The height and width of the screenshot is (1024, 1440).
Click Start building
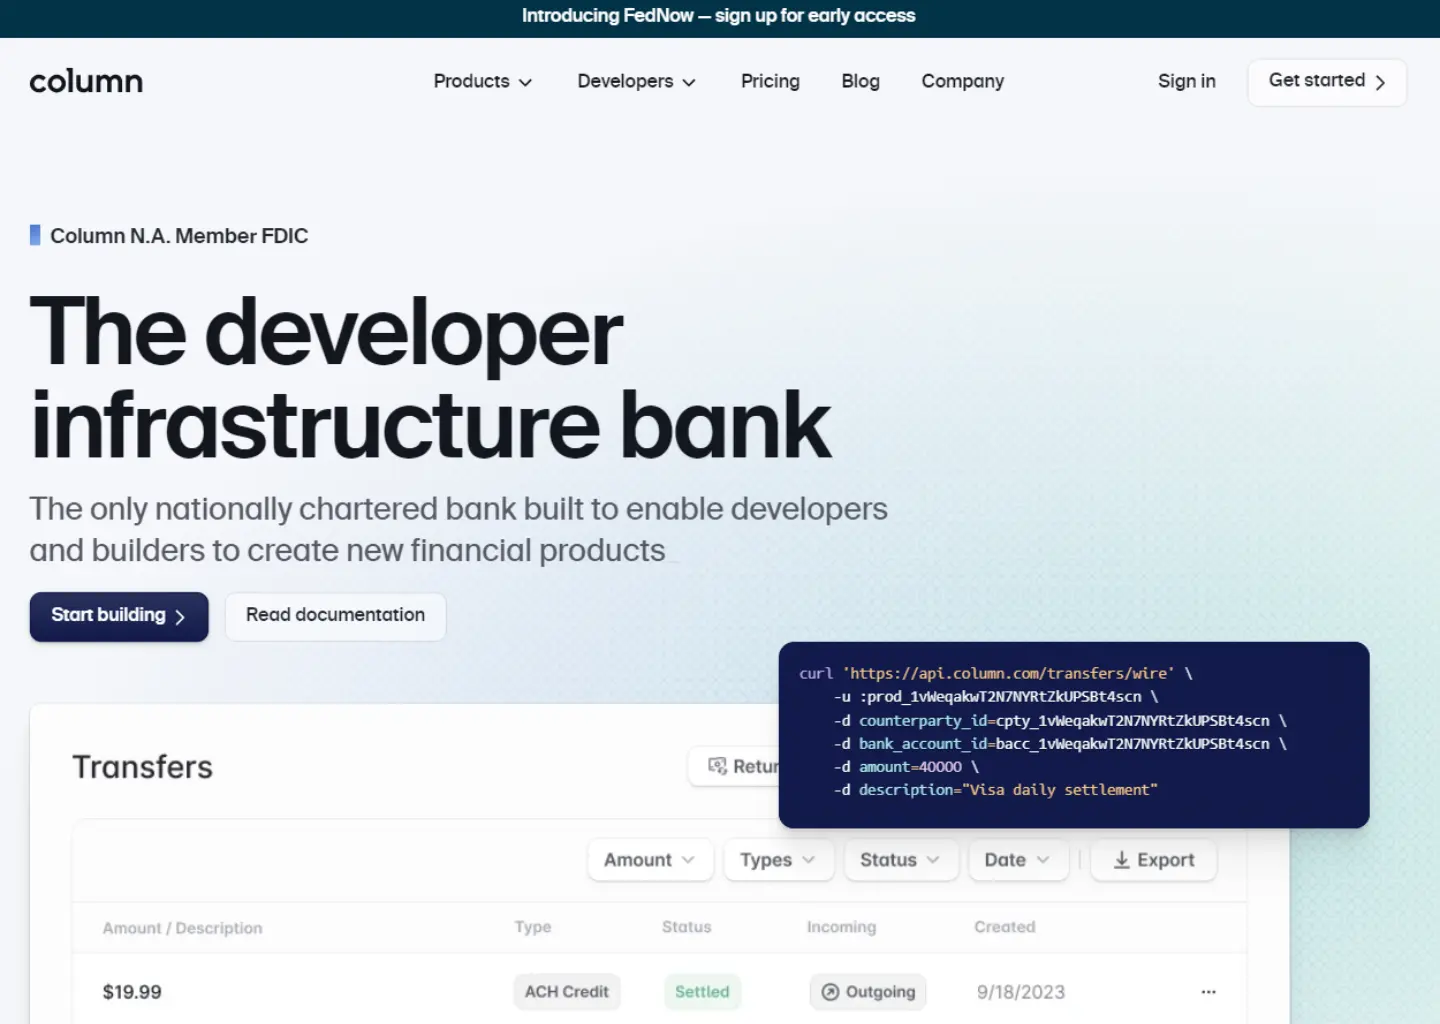pyautogui.click(x=118, y=616)
